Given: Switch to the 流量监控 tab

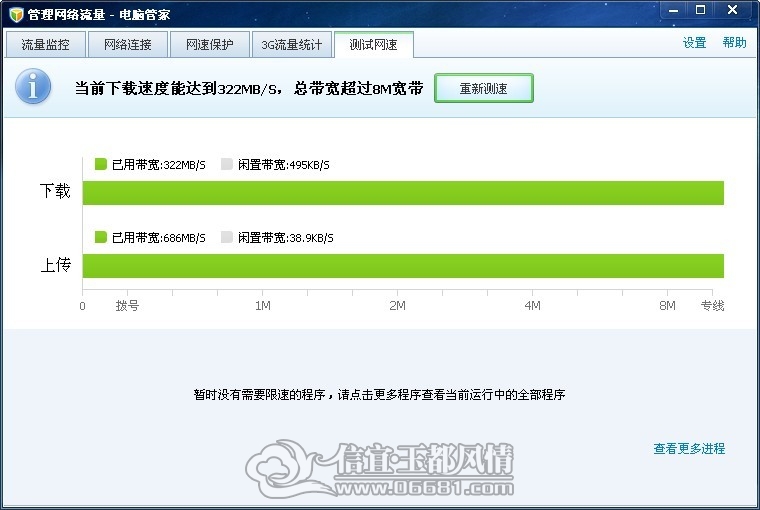Looking at the screenshot, I should 46,45.
